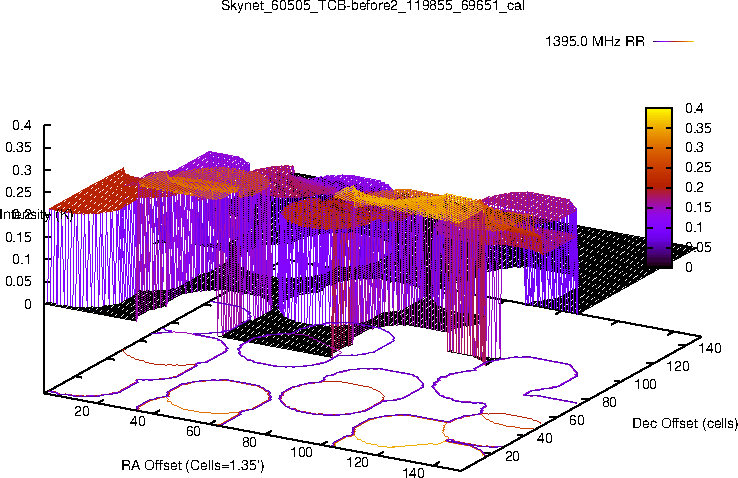
Task: Click the 40 tick on the RA Offset axis
Action: pyautogui.click(x=137, y=421)
